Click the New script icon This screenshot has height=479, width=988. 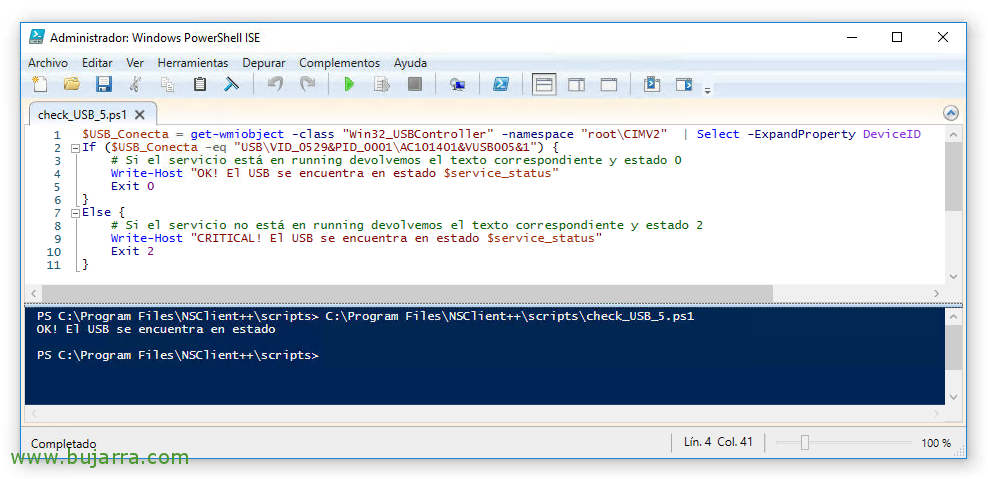(39, 85)
